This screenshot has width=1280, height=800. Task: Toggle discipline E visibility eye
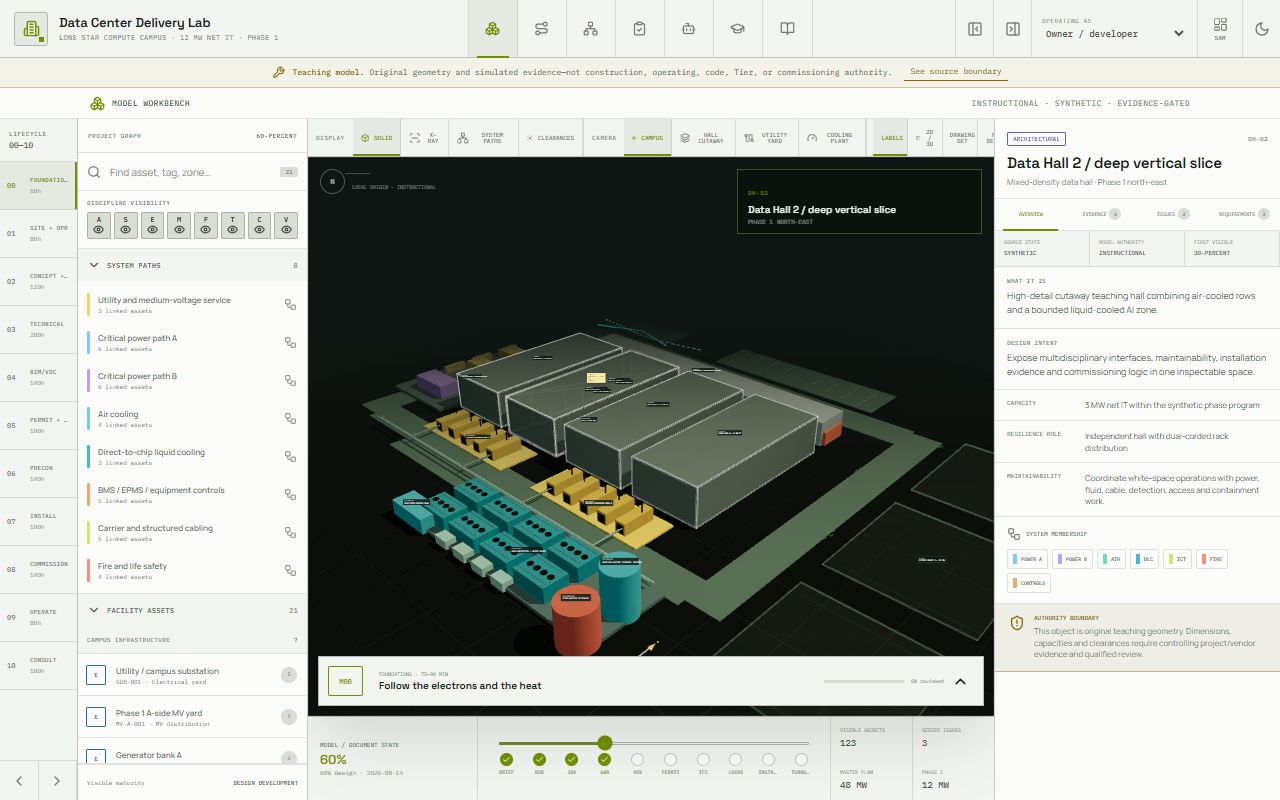click(152, 225)
